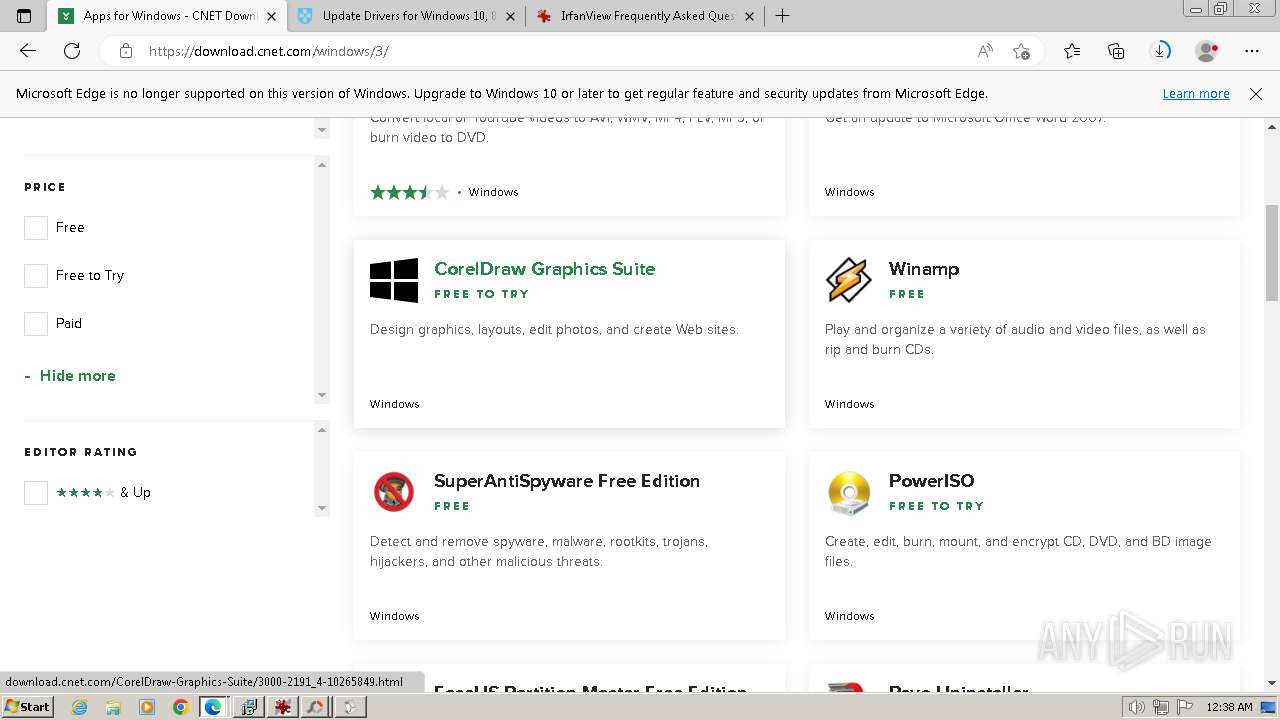Image resolution: width=1280 pixels, height=720 pixels.
Task: Open the Favorites list
Action: (x=1072, y=51)
